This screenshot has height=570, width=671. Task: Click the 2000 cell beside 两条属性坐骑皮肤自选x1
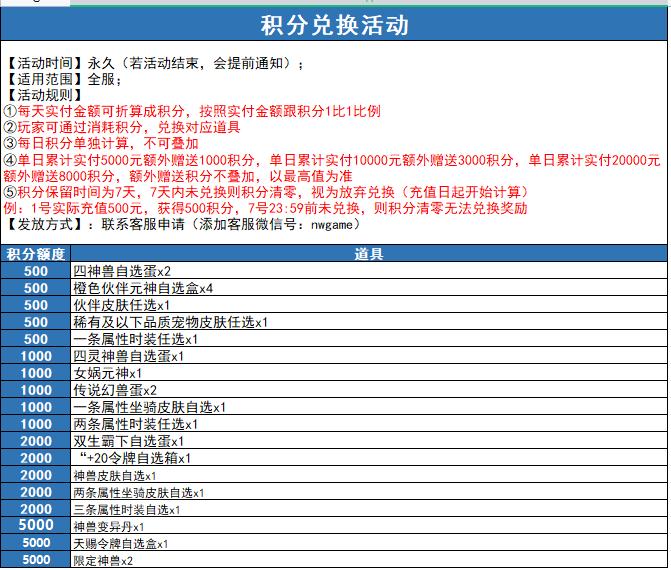(x=36, y=492)
